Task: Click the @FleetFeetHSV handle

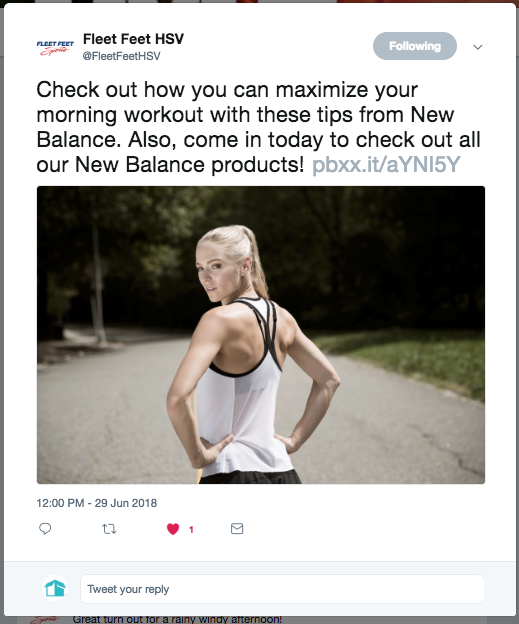Action: pos(121,56)
